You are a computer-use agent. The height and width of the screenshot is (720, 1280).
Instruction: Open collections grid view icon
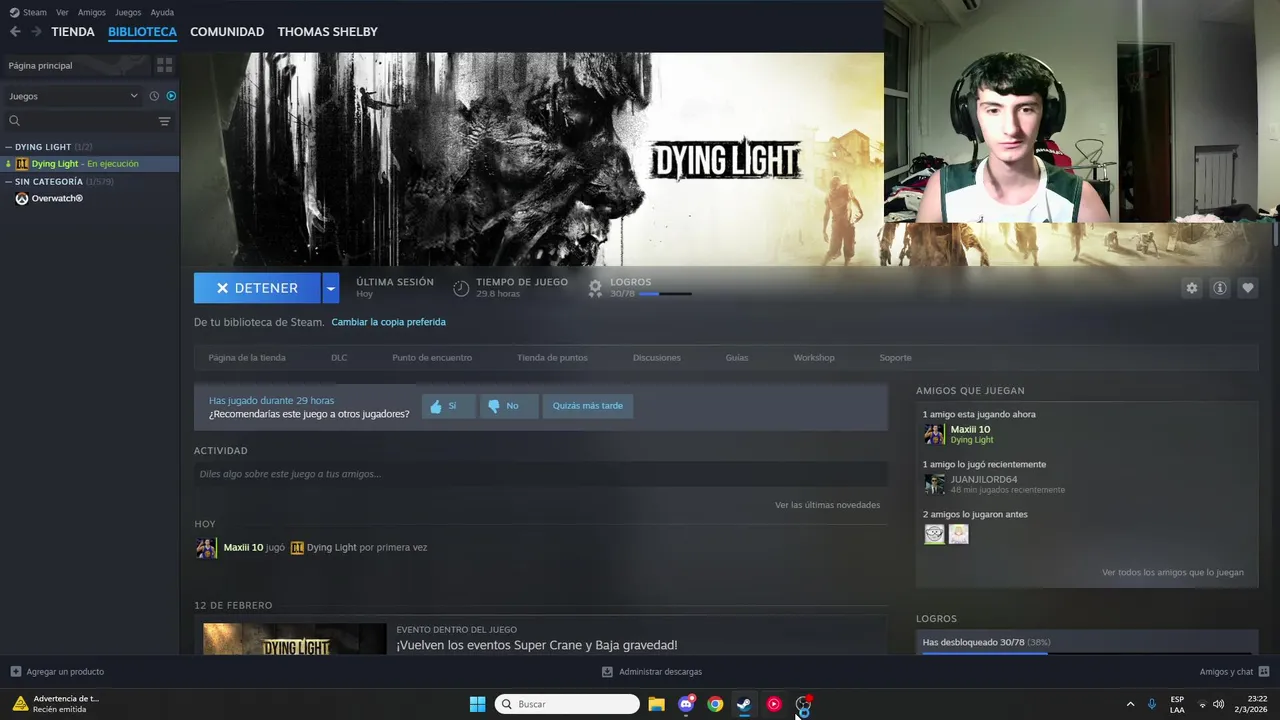coord(165,65)
